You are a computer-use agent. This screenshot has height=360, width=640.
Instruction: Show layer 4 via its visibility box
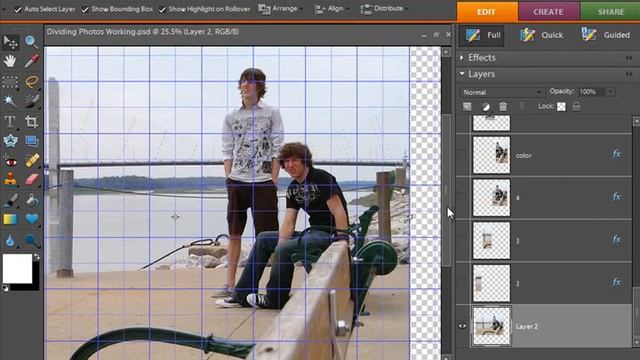pos(462,198)
